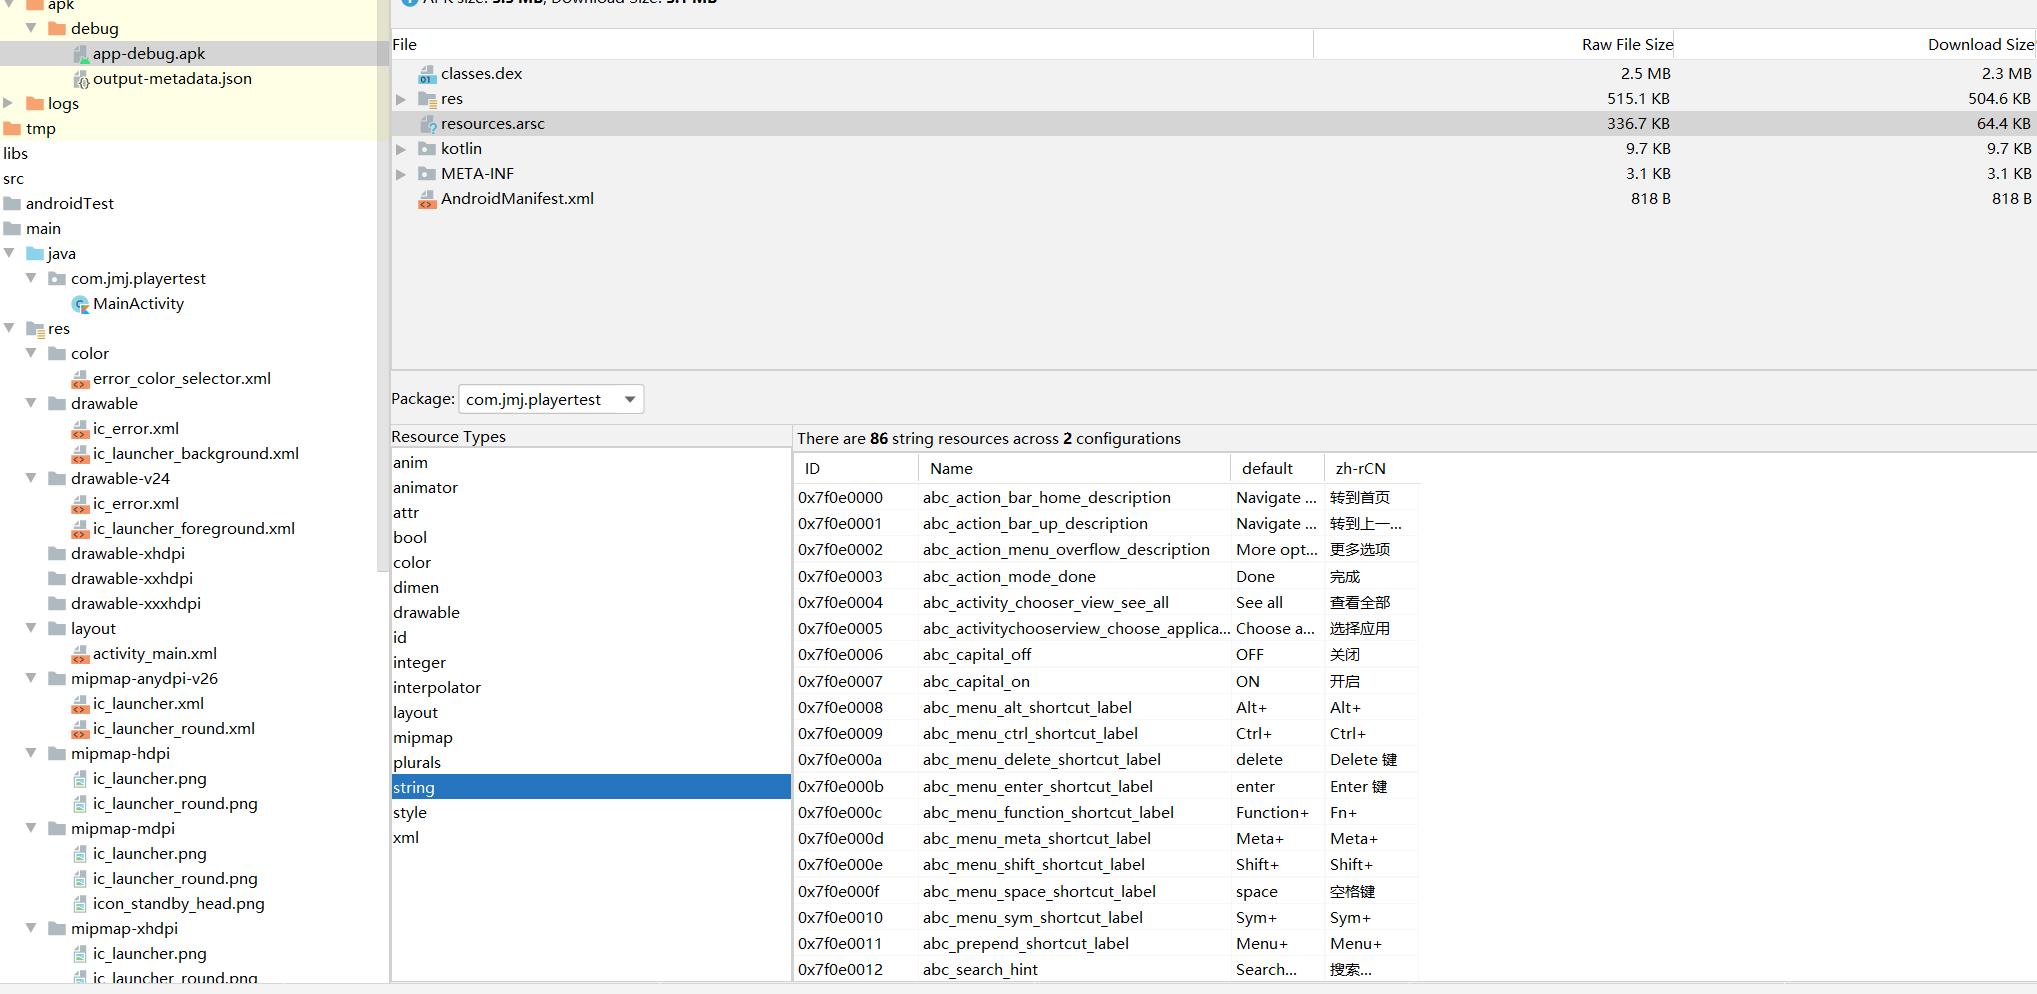Select libs in project tree

point(16,154)
